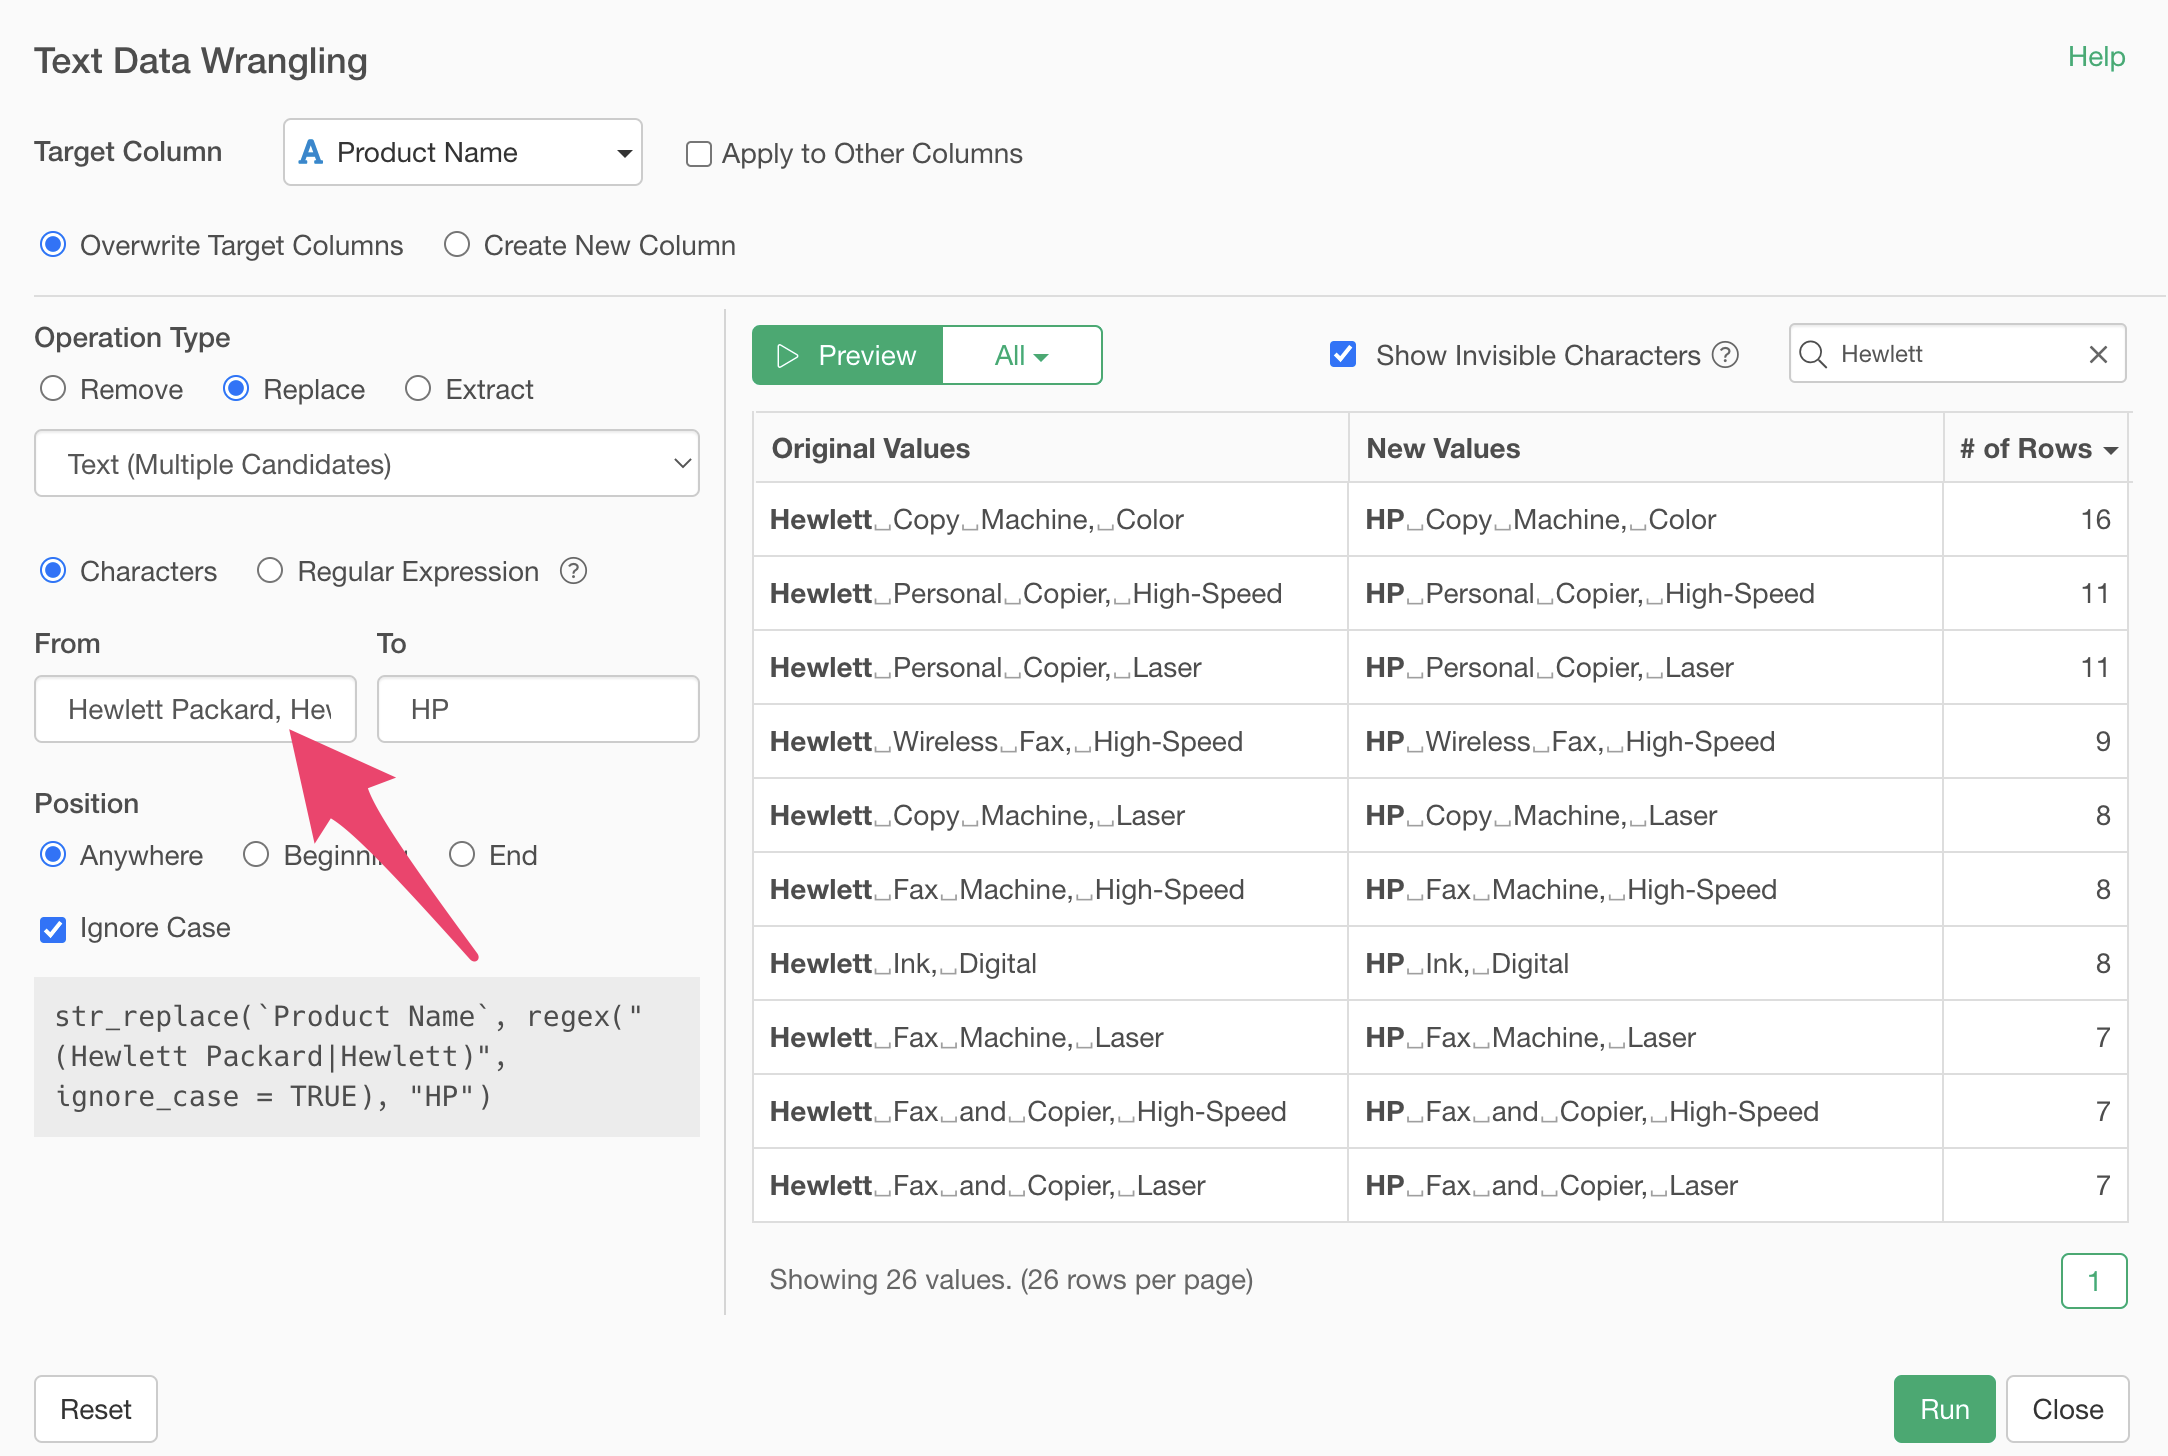Sort by the # of Rows column header
The height and width of the screenshot is (1456, 2168).
[x=2038, y=449]
